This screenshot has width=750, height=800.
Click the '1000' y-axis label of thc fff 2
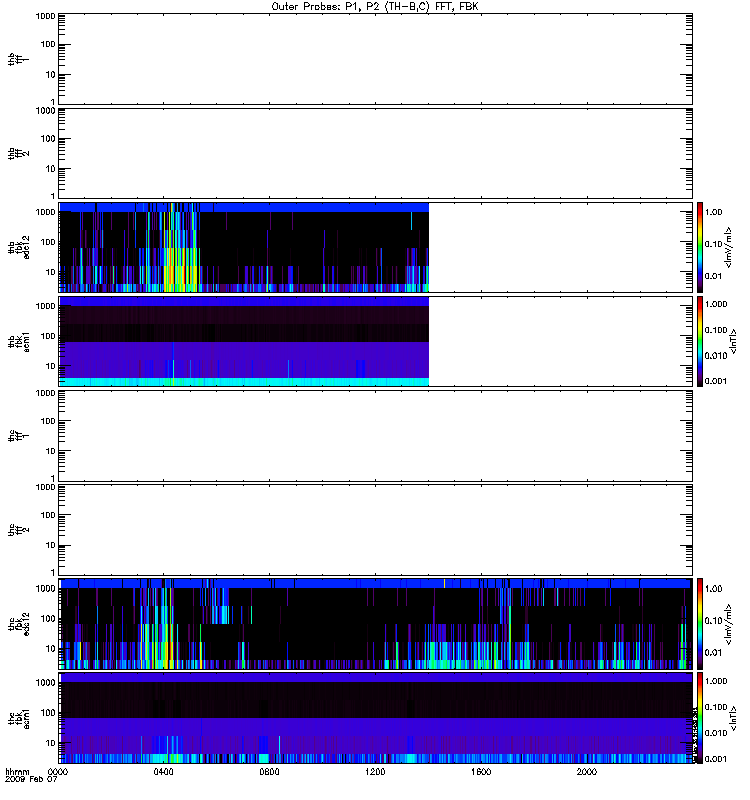point(45,487)
